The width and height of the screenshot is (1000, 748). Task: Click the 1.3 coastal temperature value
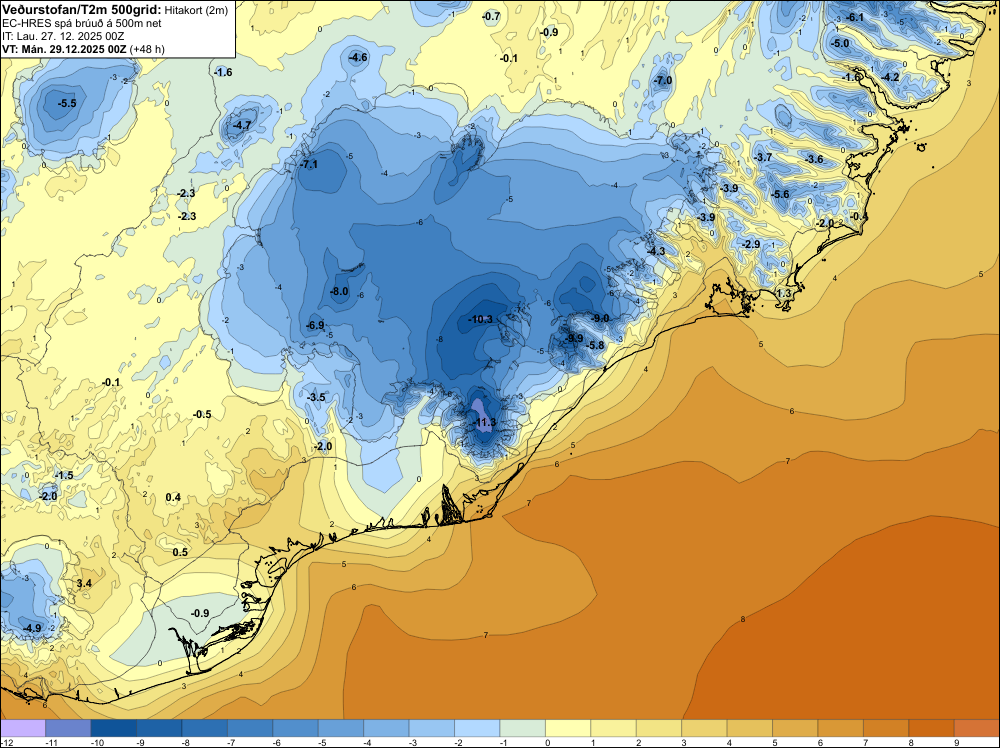point(783,293)
